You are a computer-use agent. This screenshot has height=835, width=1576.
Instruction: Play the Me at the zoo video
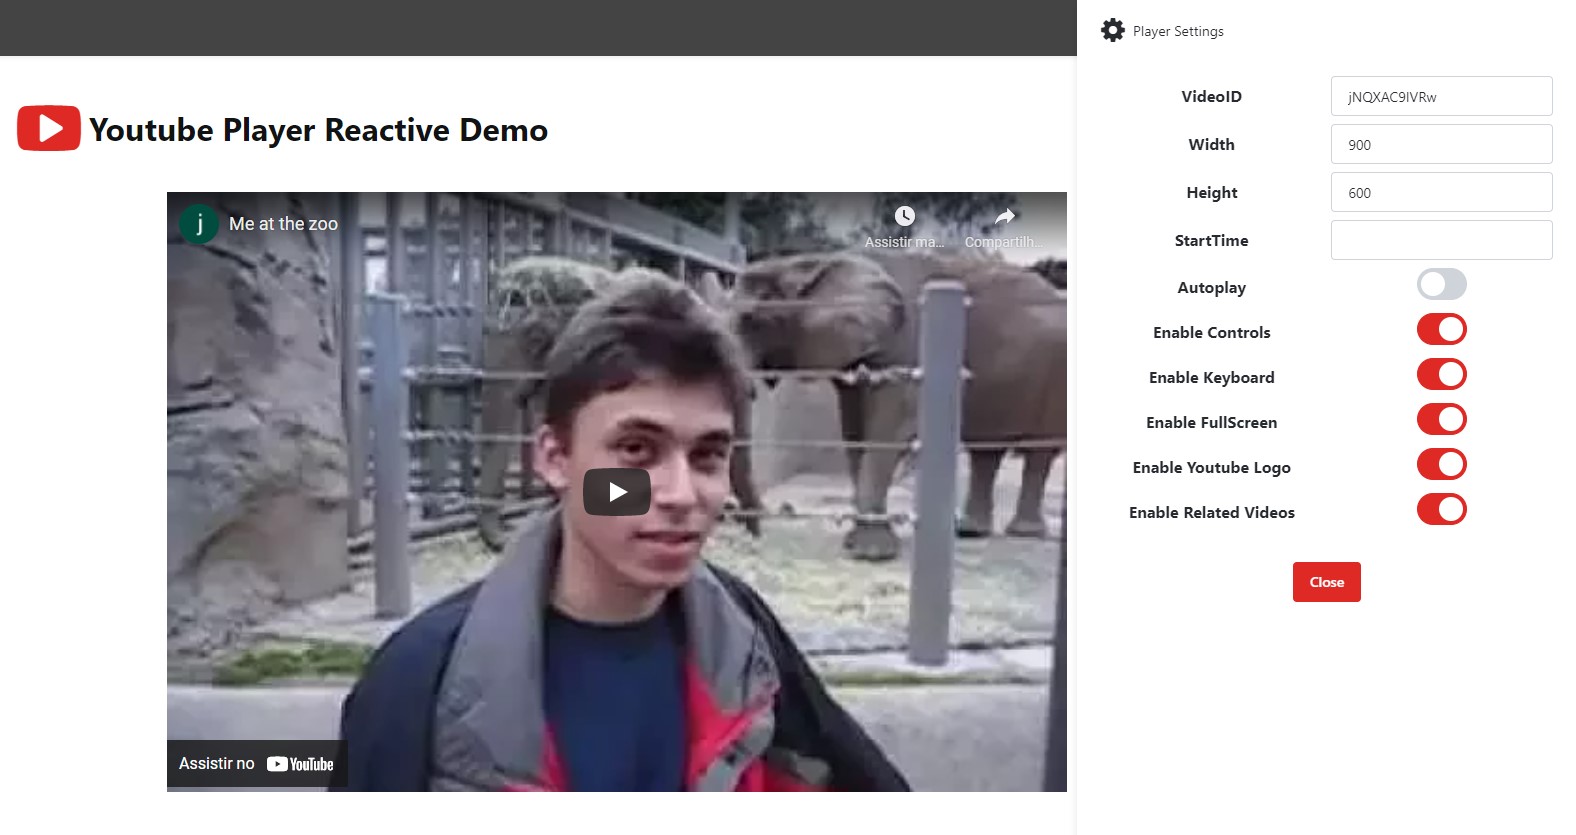coord(617,492)
